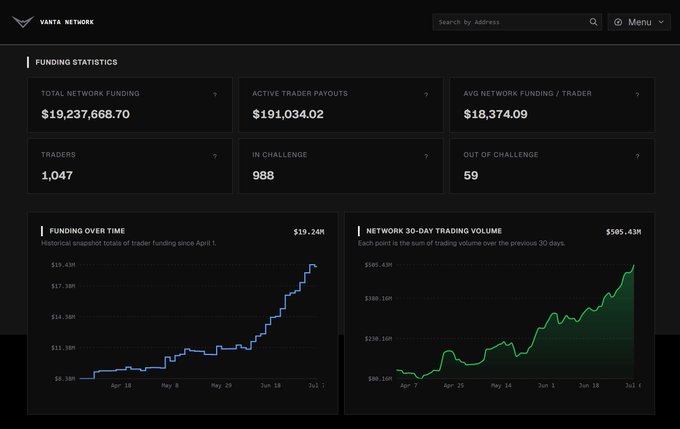Image resolution: width=680 pixels, height=429 pixels.
Task: Open help icon on In Challenge card
Action: 426,156
